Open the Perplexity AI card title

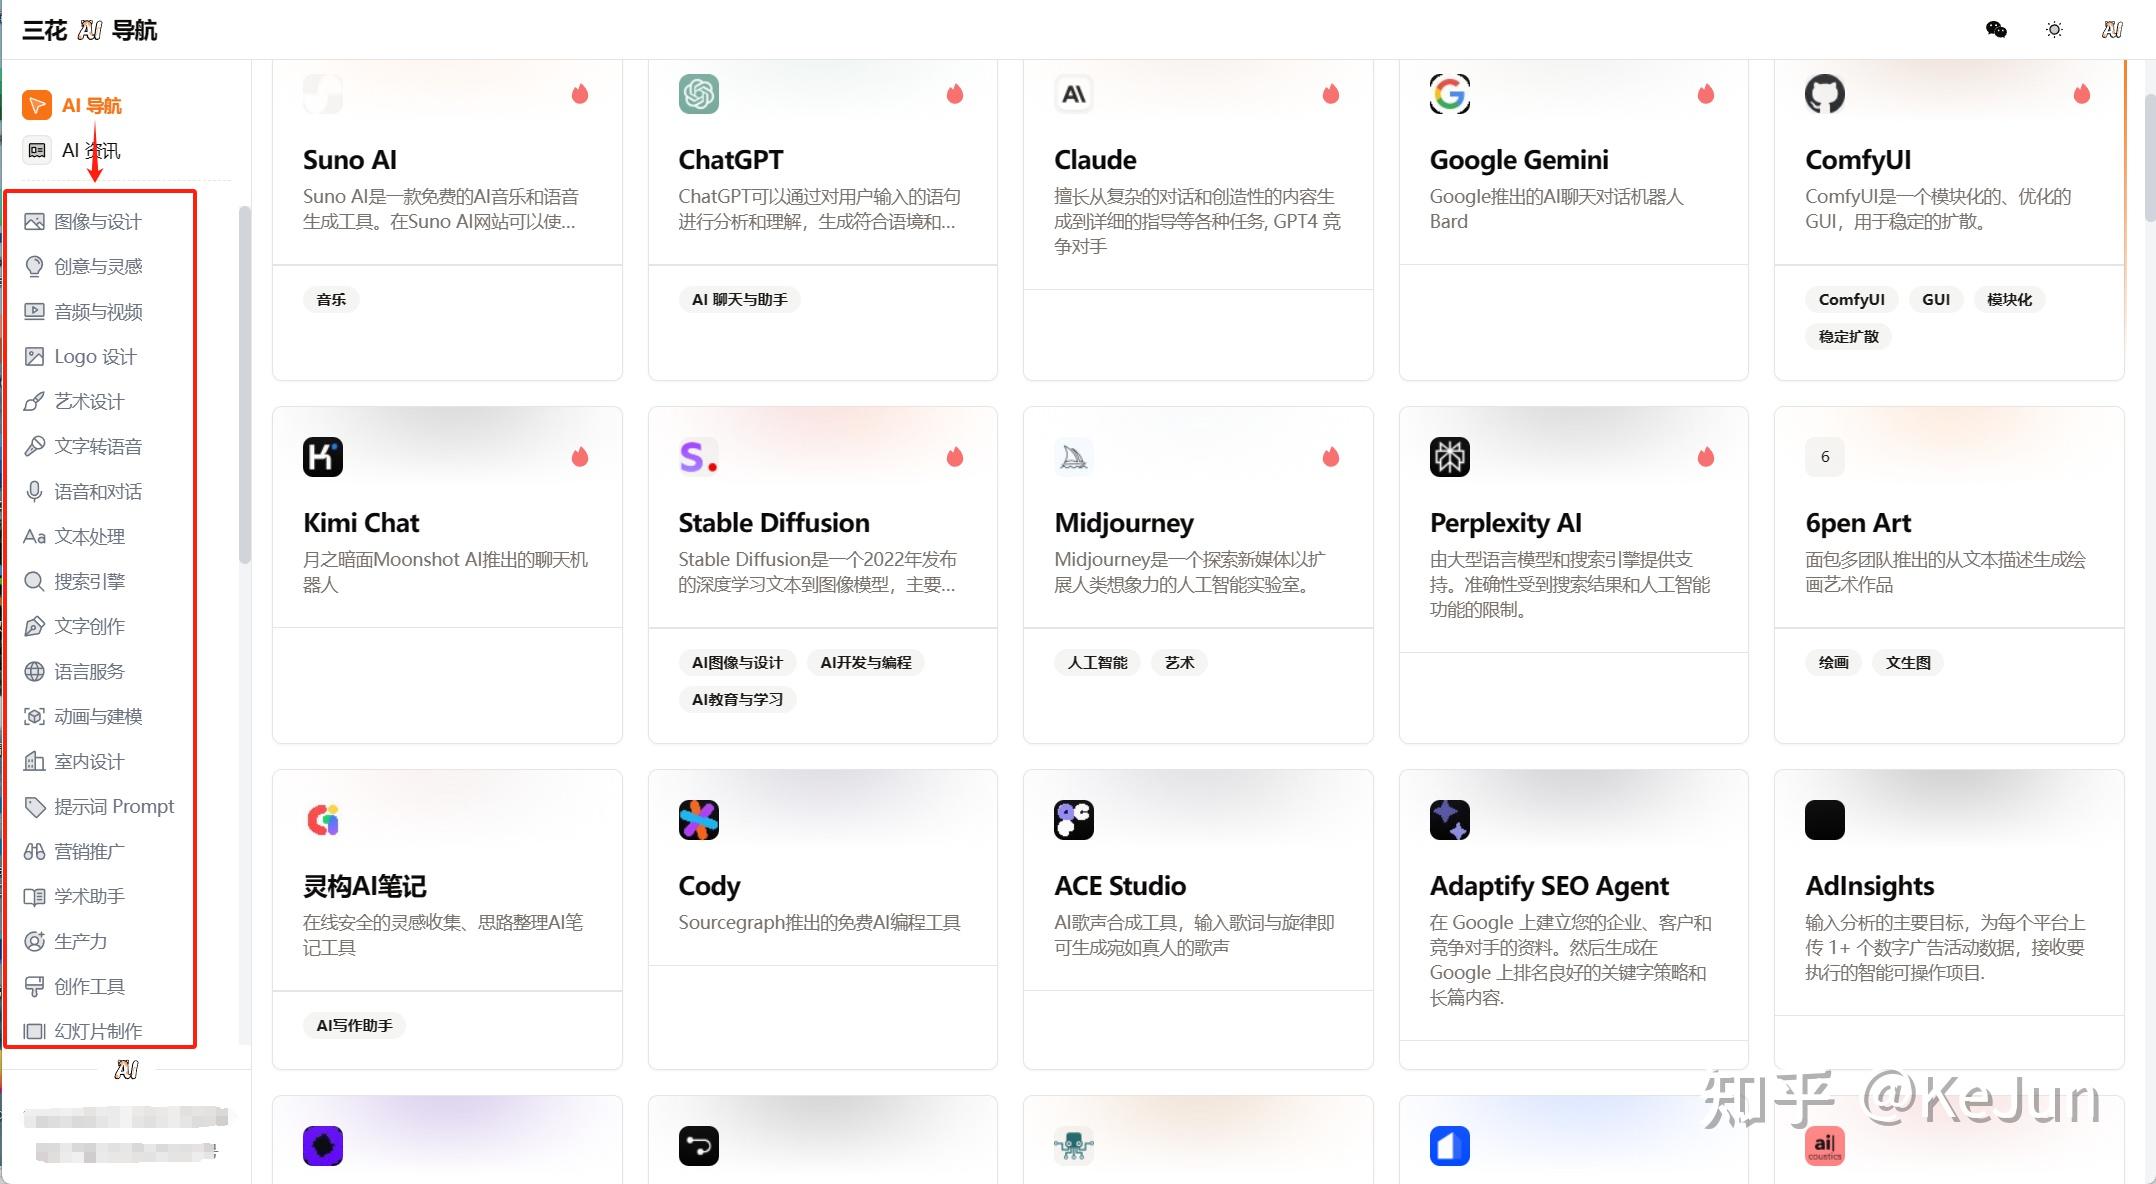coord(1506,523)
